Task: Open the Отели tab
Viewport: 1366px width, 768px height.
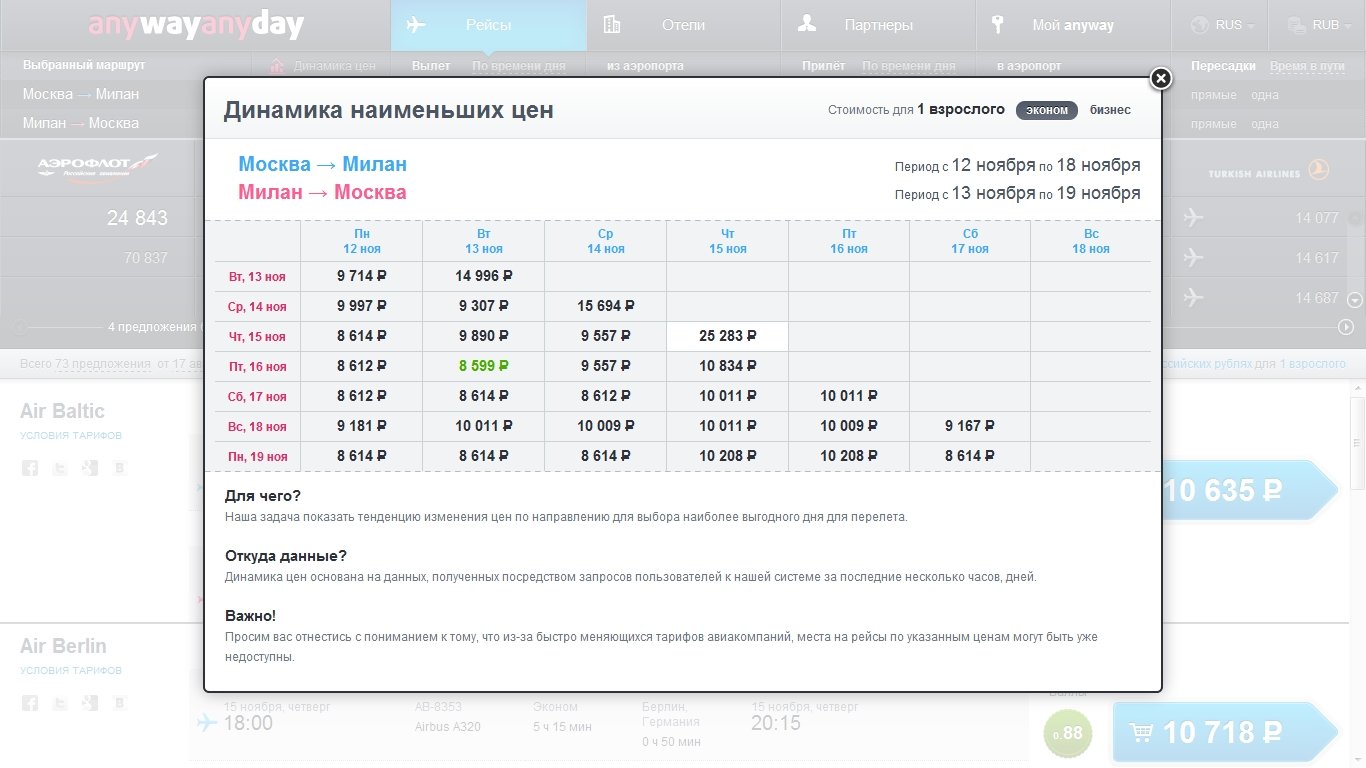Action: pyautogui.click(x=683, y=25)
